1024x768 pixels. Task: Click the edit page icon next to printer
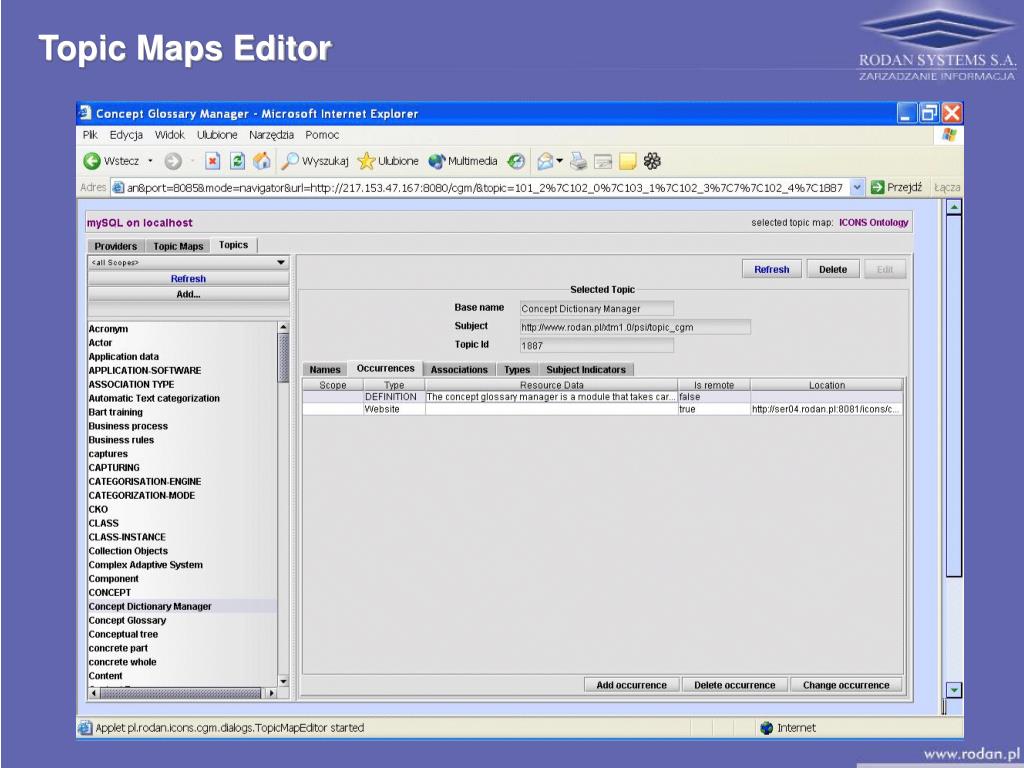603,161
